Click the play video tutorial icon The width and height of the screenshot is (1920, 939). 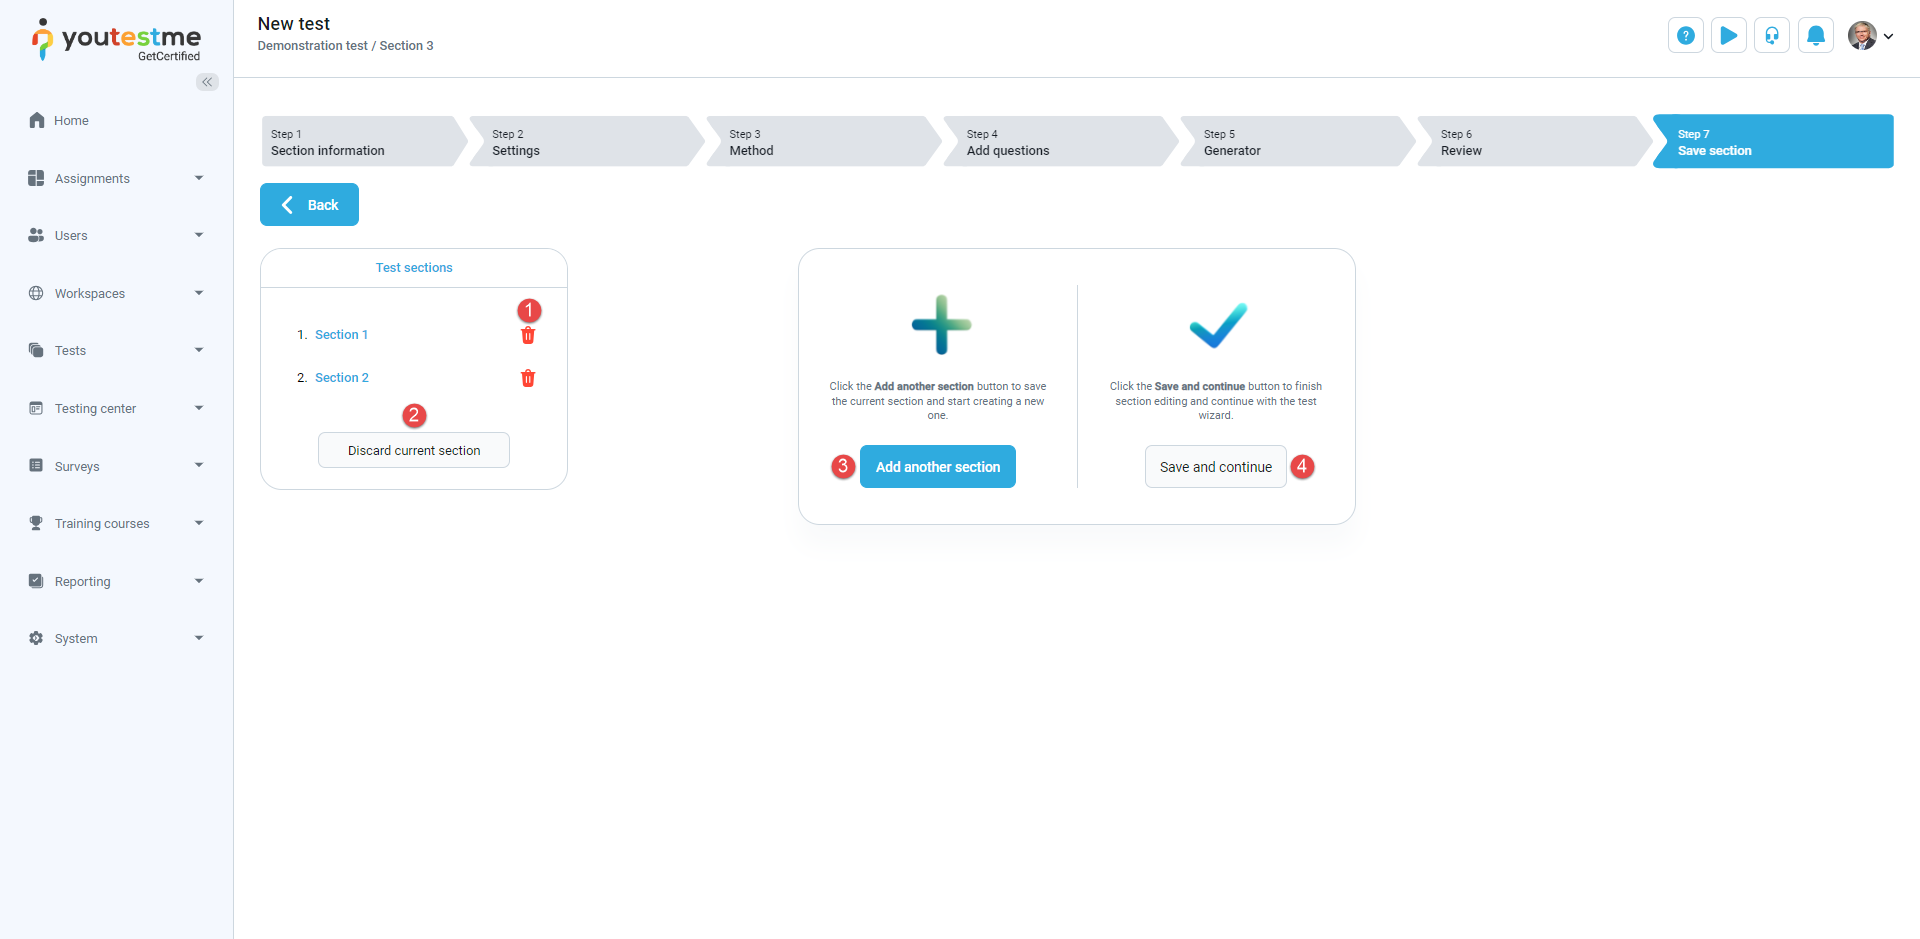click(1729, 36)
